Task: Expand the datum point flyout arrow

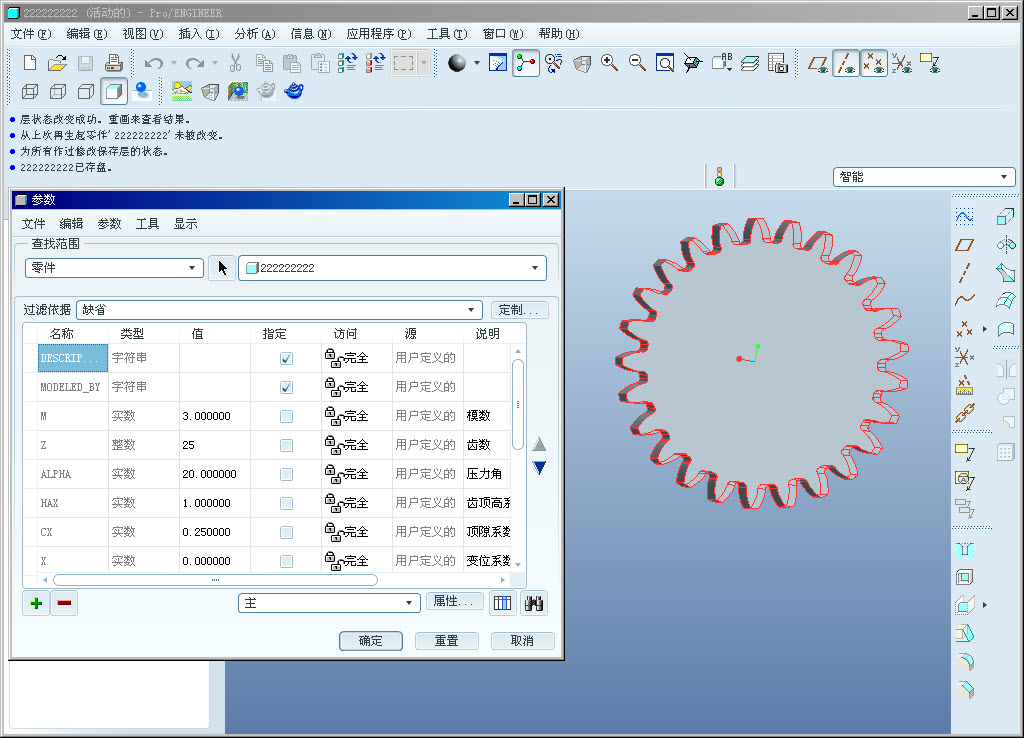Action: click(985, 329)
